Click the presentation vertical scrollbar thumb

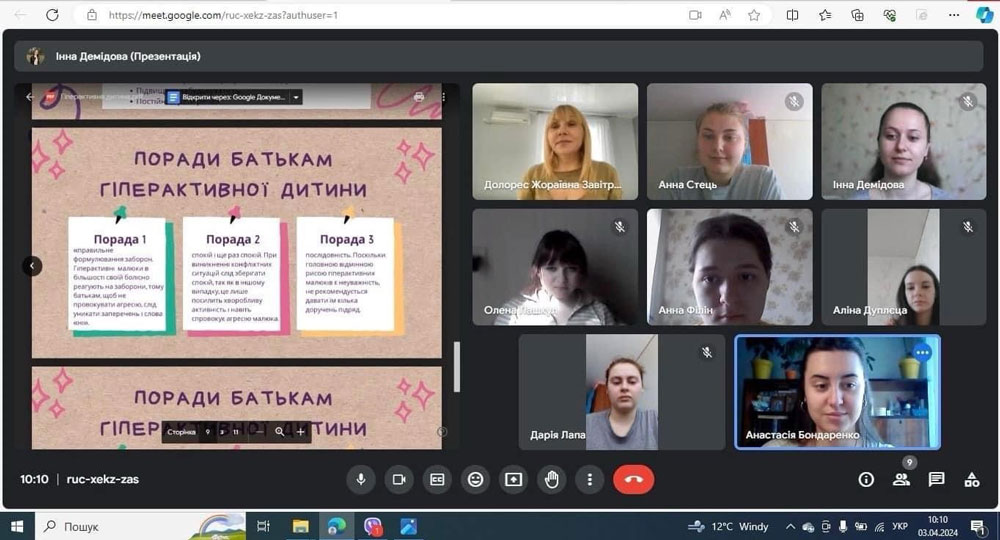[x=457, y=367]
